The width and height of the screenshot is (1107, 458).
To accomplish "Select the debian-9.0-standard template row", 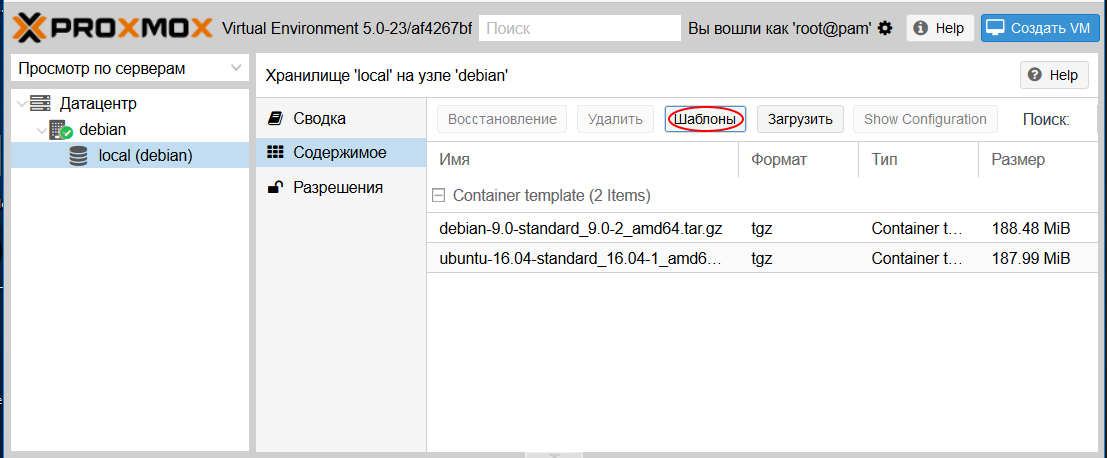I will point(762,229).
